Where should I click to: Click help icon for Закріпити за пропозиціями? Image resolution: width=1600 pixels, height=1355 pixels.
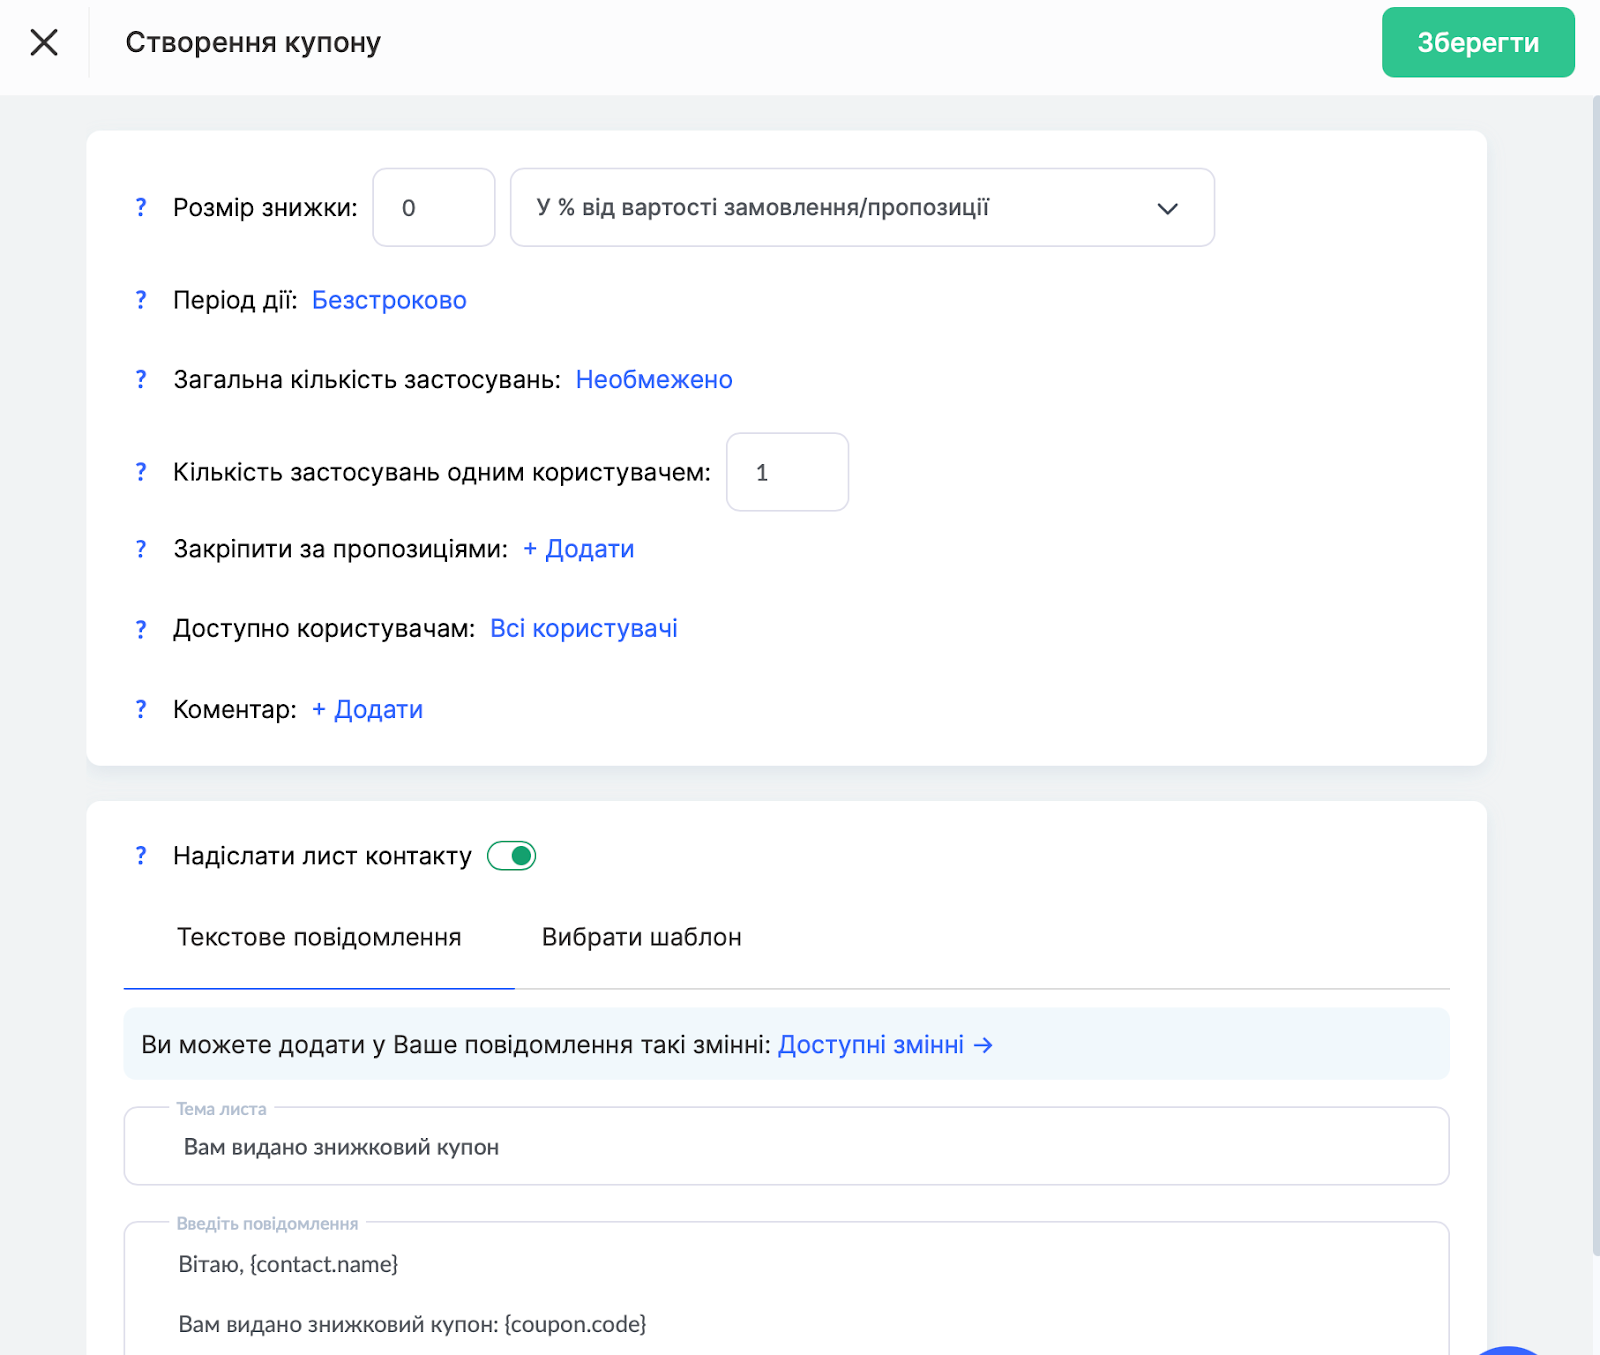coord(141,549)
